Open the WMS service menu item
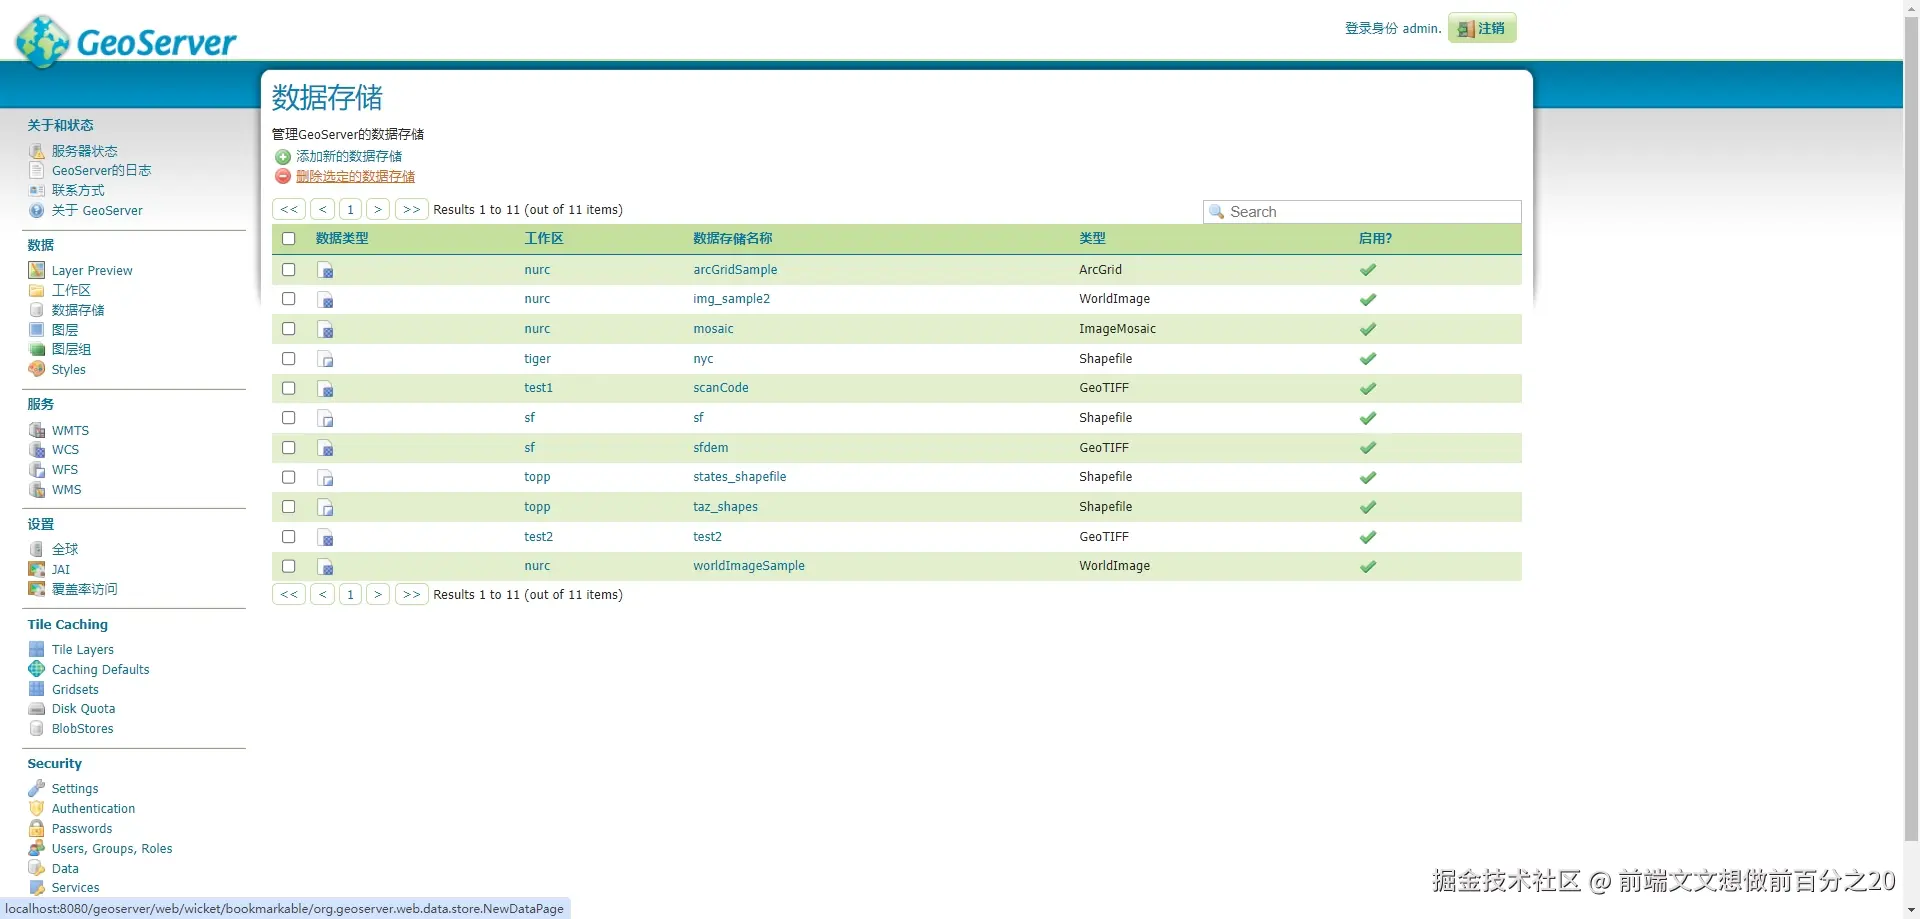 tap(67, 490)
